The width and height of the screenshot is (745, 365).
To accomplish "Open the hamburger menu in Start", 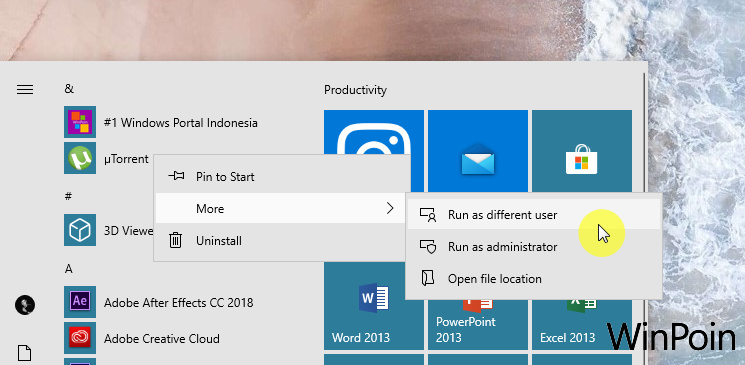I will coord(25,89).
